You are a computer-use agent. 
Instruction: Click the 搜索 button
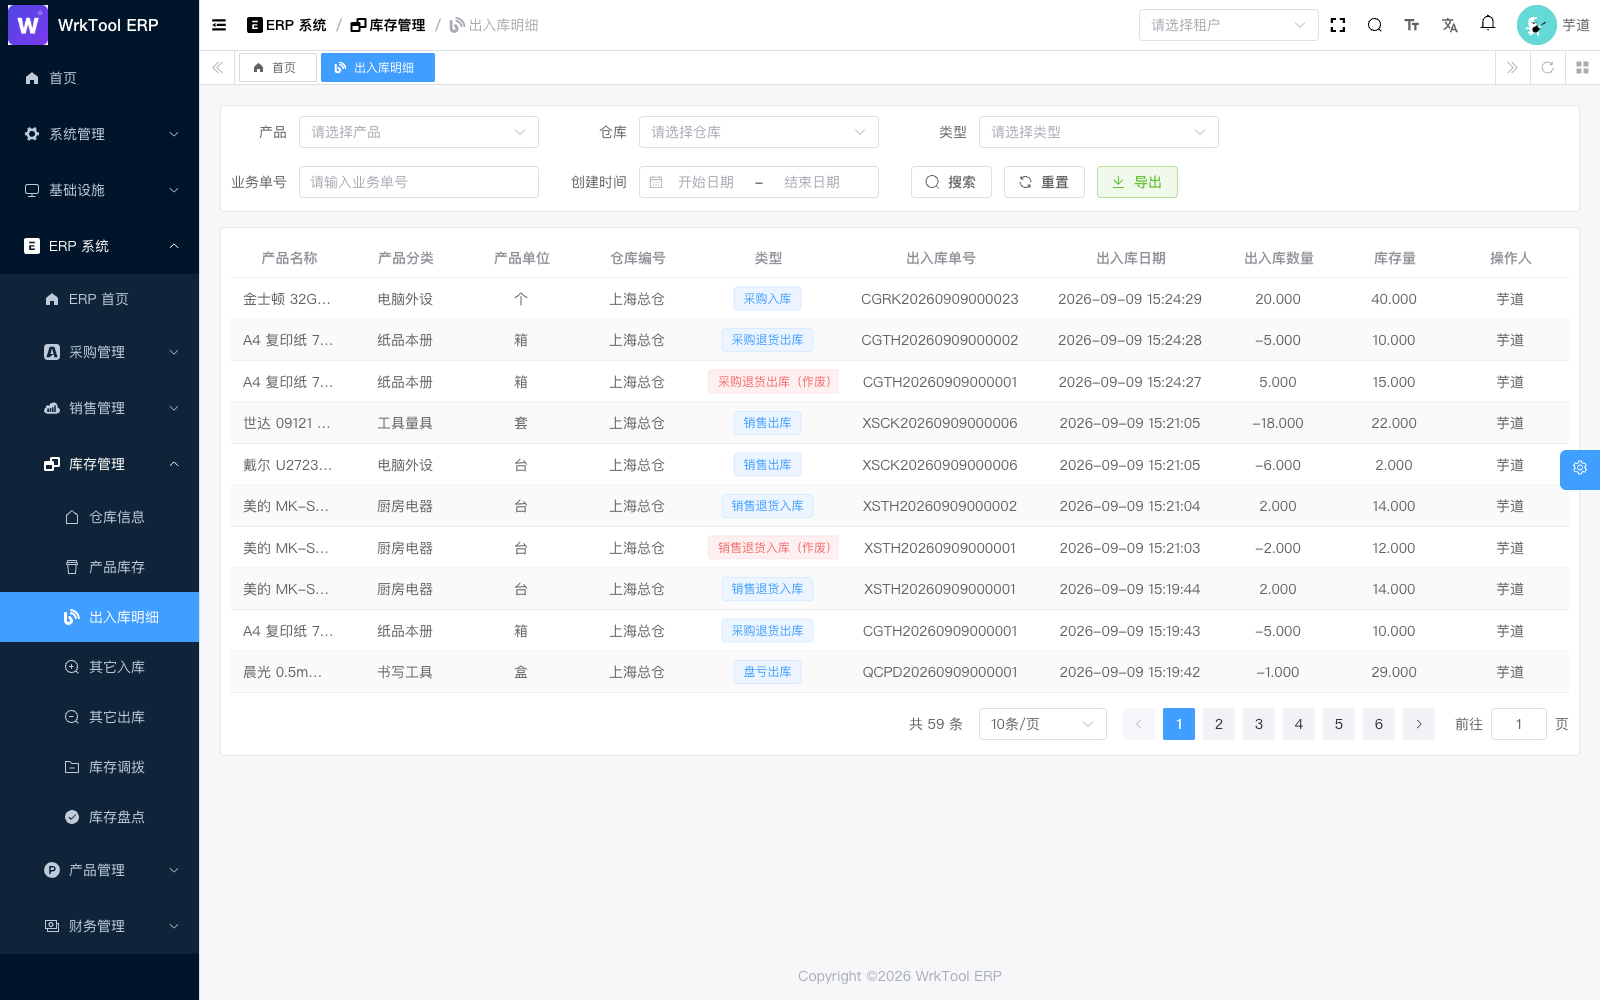tap(951, 182)
